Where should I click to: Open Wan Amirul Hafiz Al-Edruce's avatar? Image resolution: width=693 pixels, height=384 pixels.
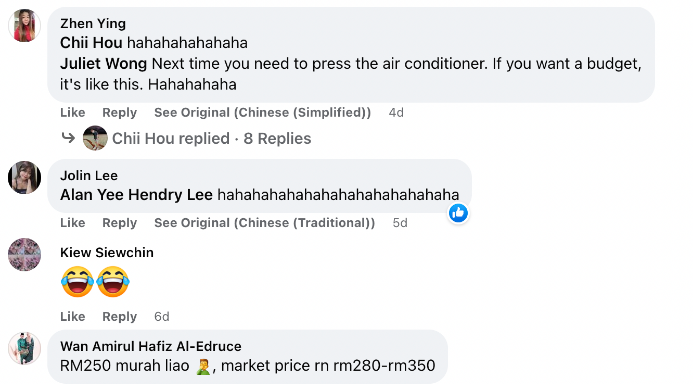(x=24, y=348)
